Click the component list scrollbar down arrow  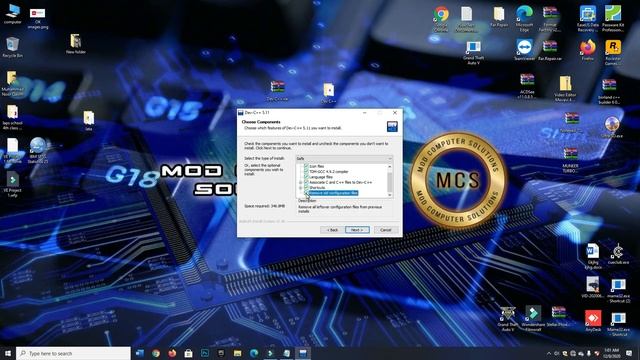390,195
